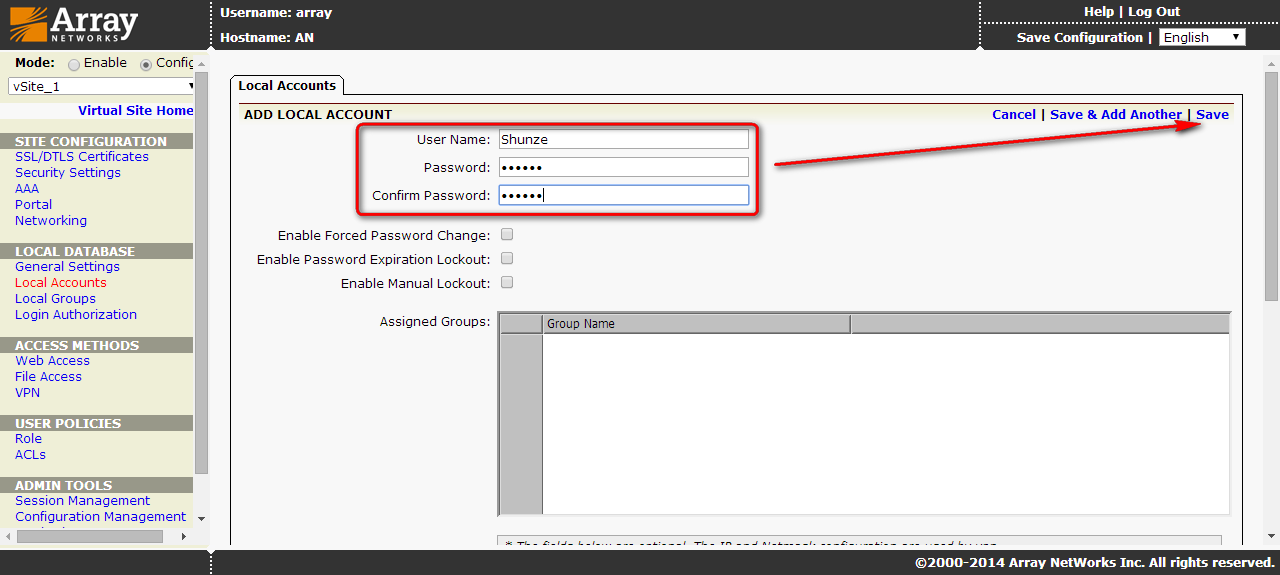Switch to the Local Accounts tab
Screen dimensions: 1280x575
[x=287, y=86]
